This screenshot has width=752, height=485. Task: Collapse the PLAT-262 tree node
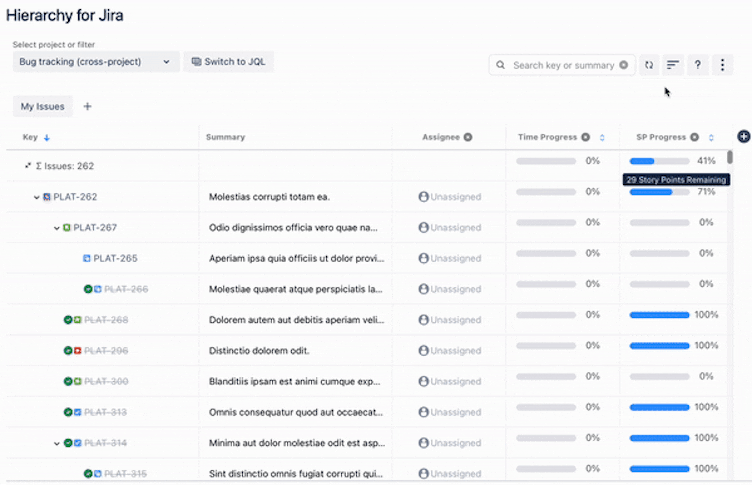point(36,197)
